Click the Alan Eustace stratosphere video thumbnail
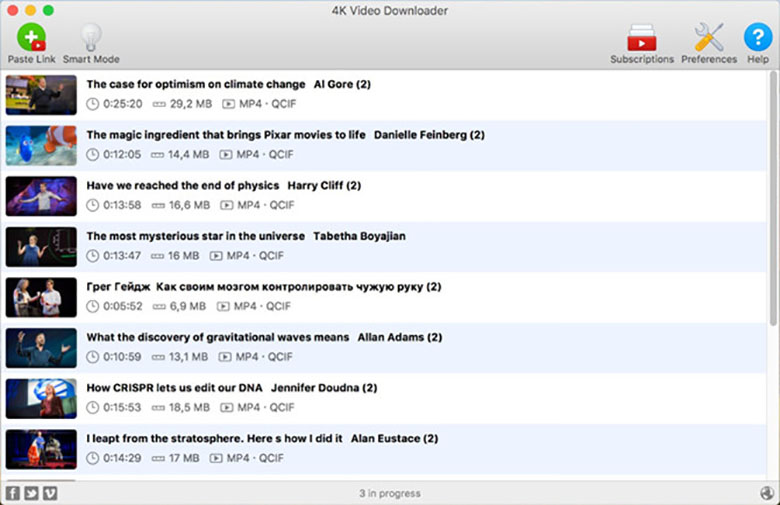Image resolution: width=780 pixels, height=505 pixels. [41, 449]
